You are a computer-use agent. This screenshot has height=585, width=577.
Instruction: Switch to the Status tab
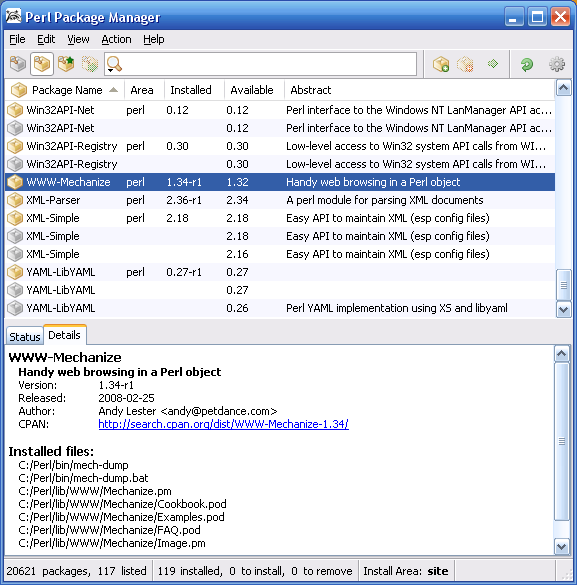point(25,337)
